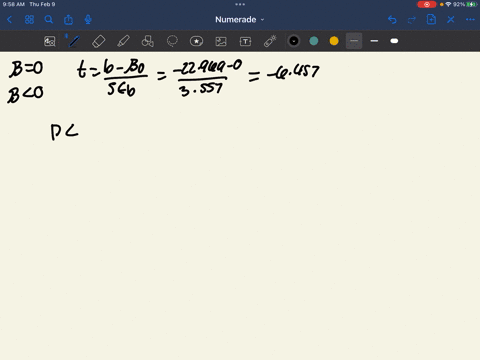Choose the black pen color
The width and height of the screenshot is (480, 360).
click(x=294, y=41)
